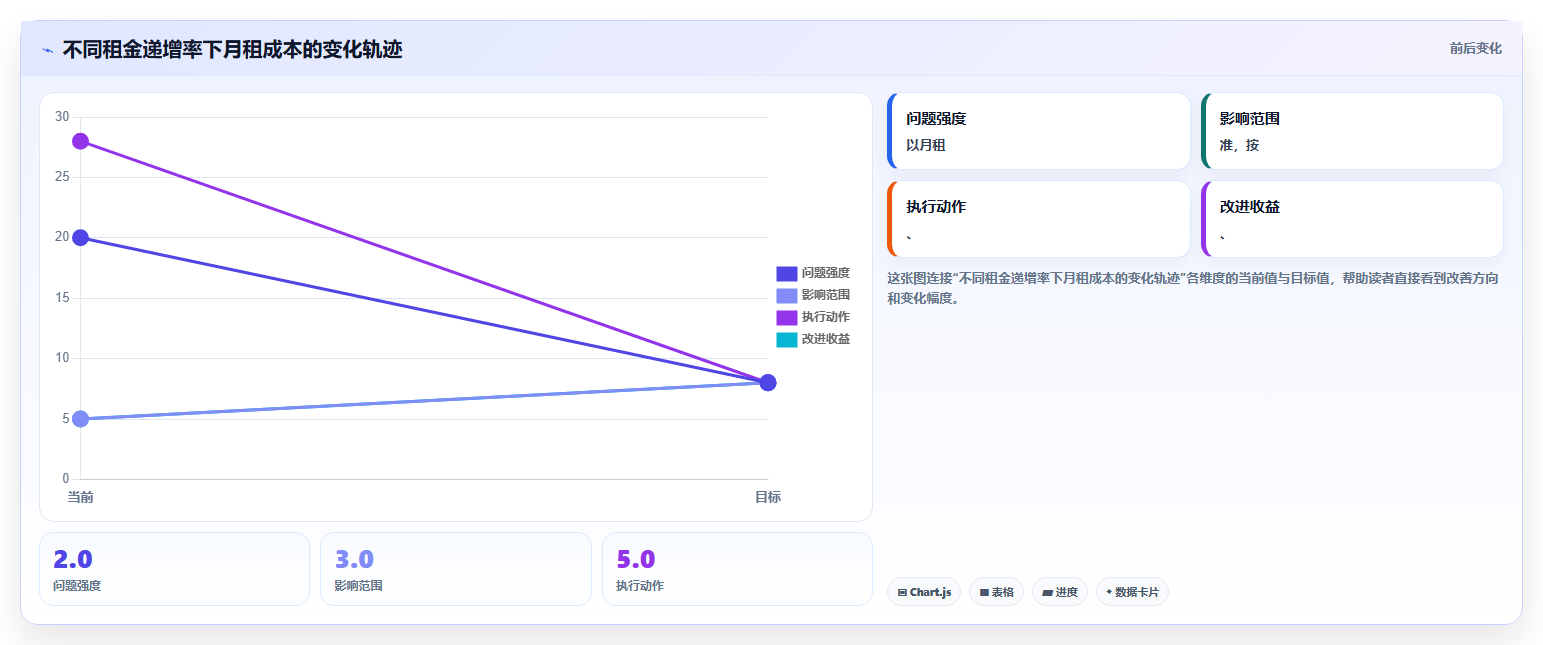Click the text 以月租 in first card
The width and height of the screenshot is (1543, 645).
click(x=926, y=145)
